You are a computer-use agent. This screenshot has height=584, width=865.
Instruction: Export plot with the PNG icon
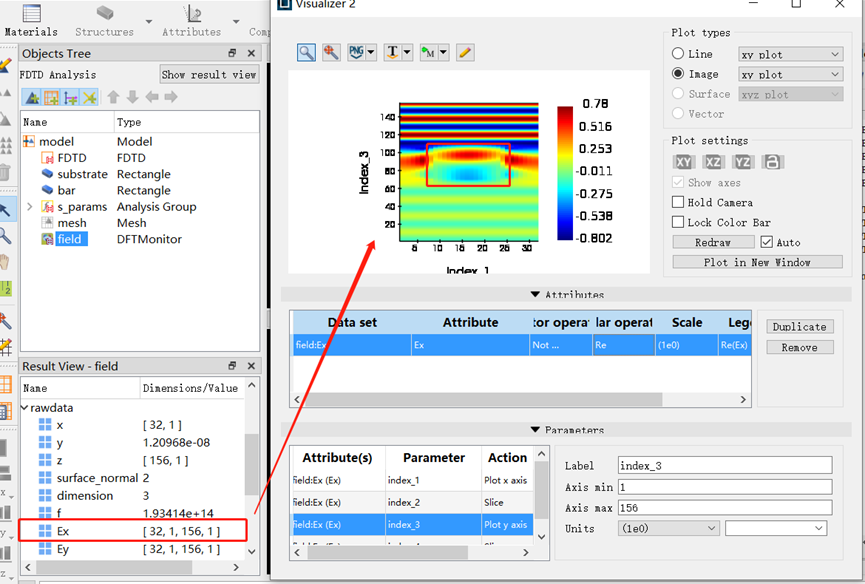[x=356, y=52]
